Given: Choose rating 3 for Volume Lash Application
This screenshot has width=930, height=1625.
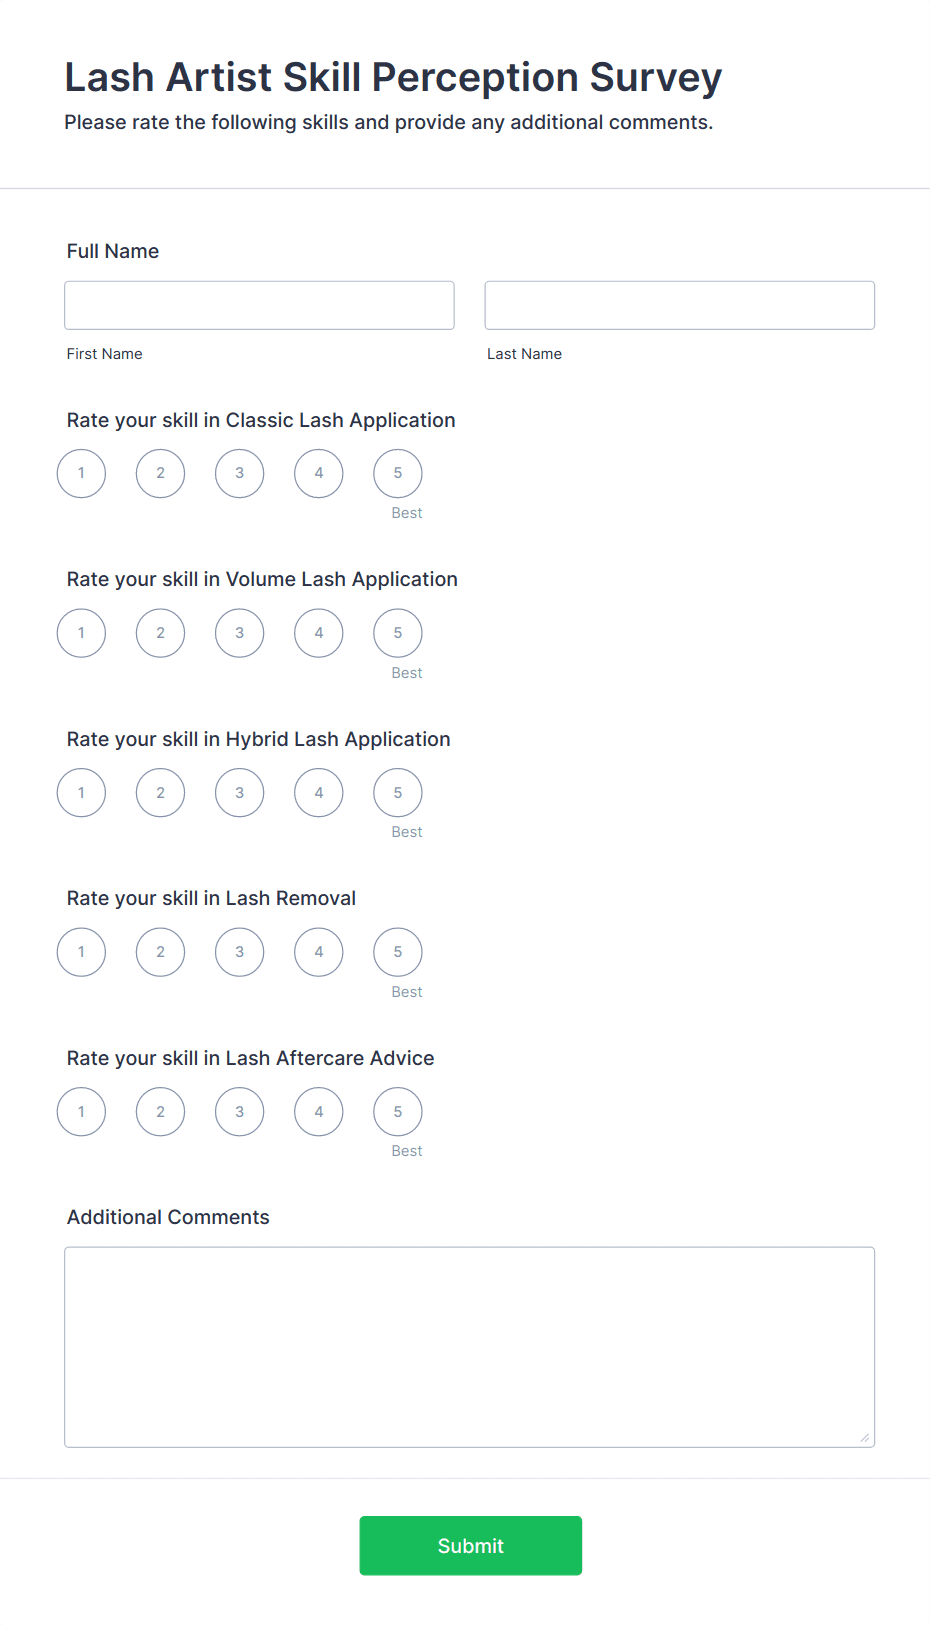Looking at the screenshot, I should [239, 632].
